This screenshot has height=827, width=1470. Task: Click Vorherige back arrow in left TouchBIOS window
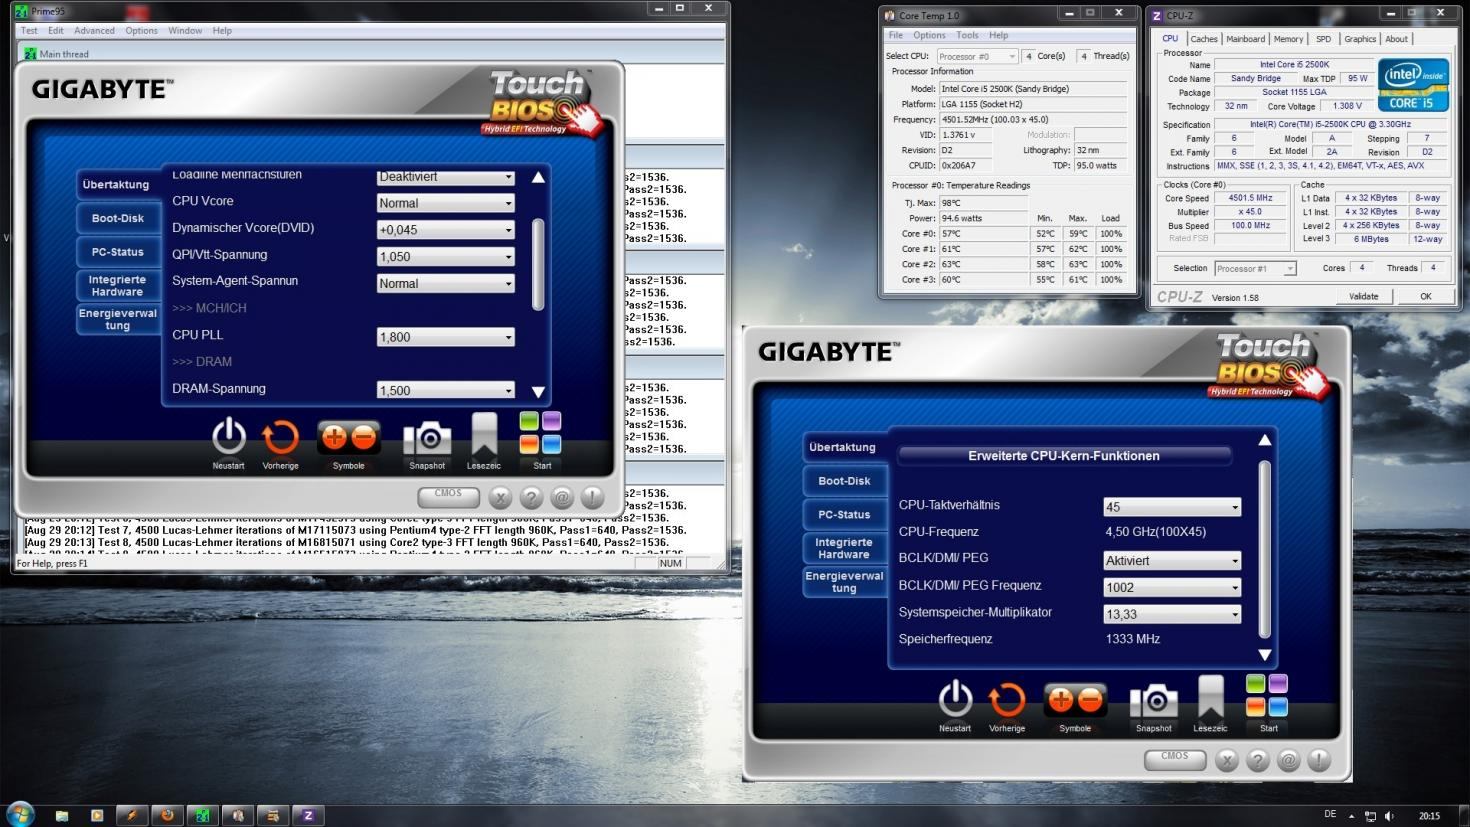coord(280,437)
